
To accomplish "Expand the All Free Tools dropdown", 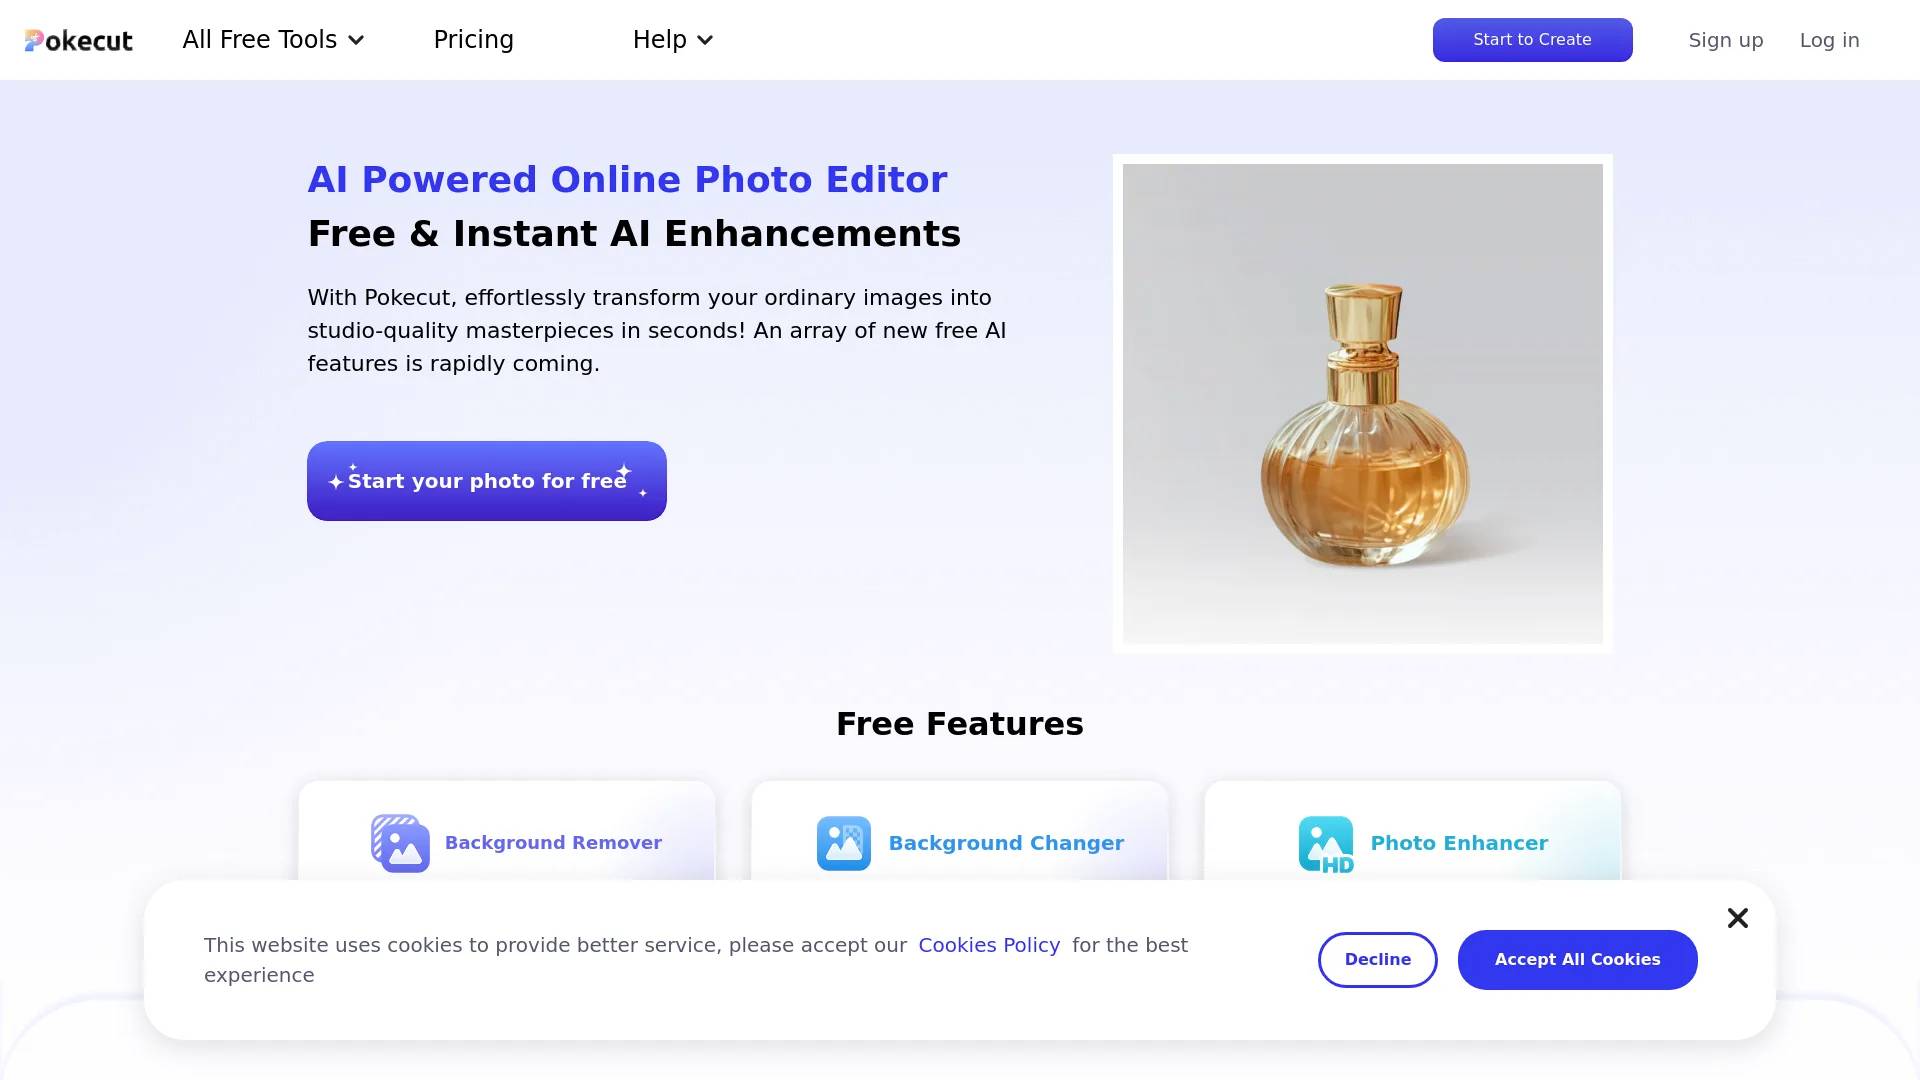I will (x=270, y=40).
